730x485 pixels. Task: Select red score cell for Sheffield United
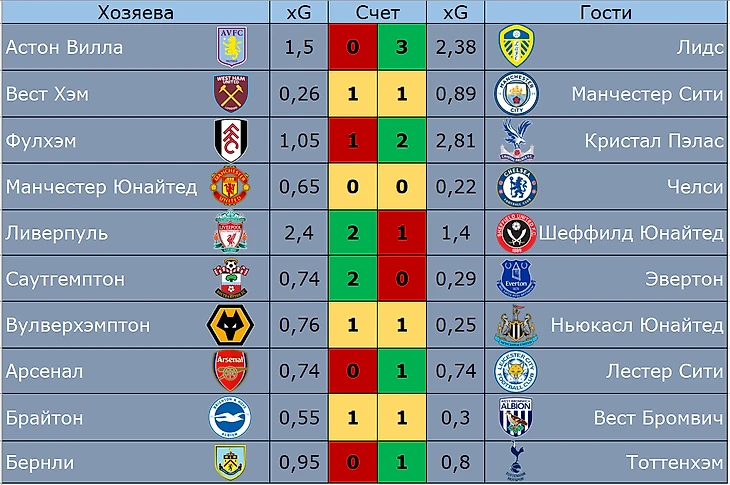(x=402, y=232)
